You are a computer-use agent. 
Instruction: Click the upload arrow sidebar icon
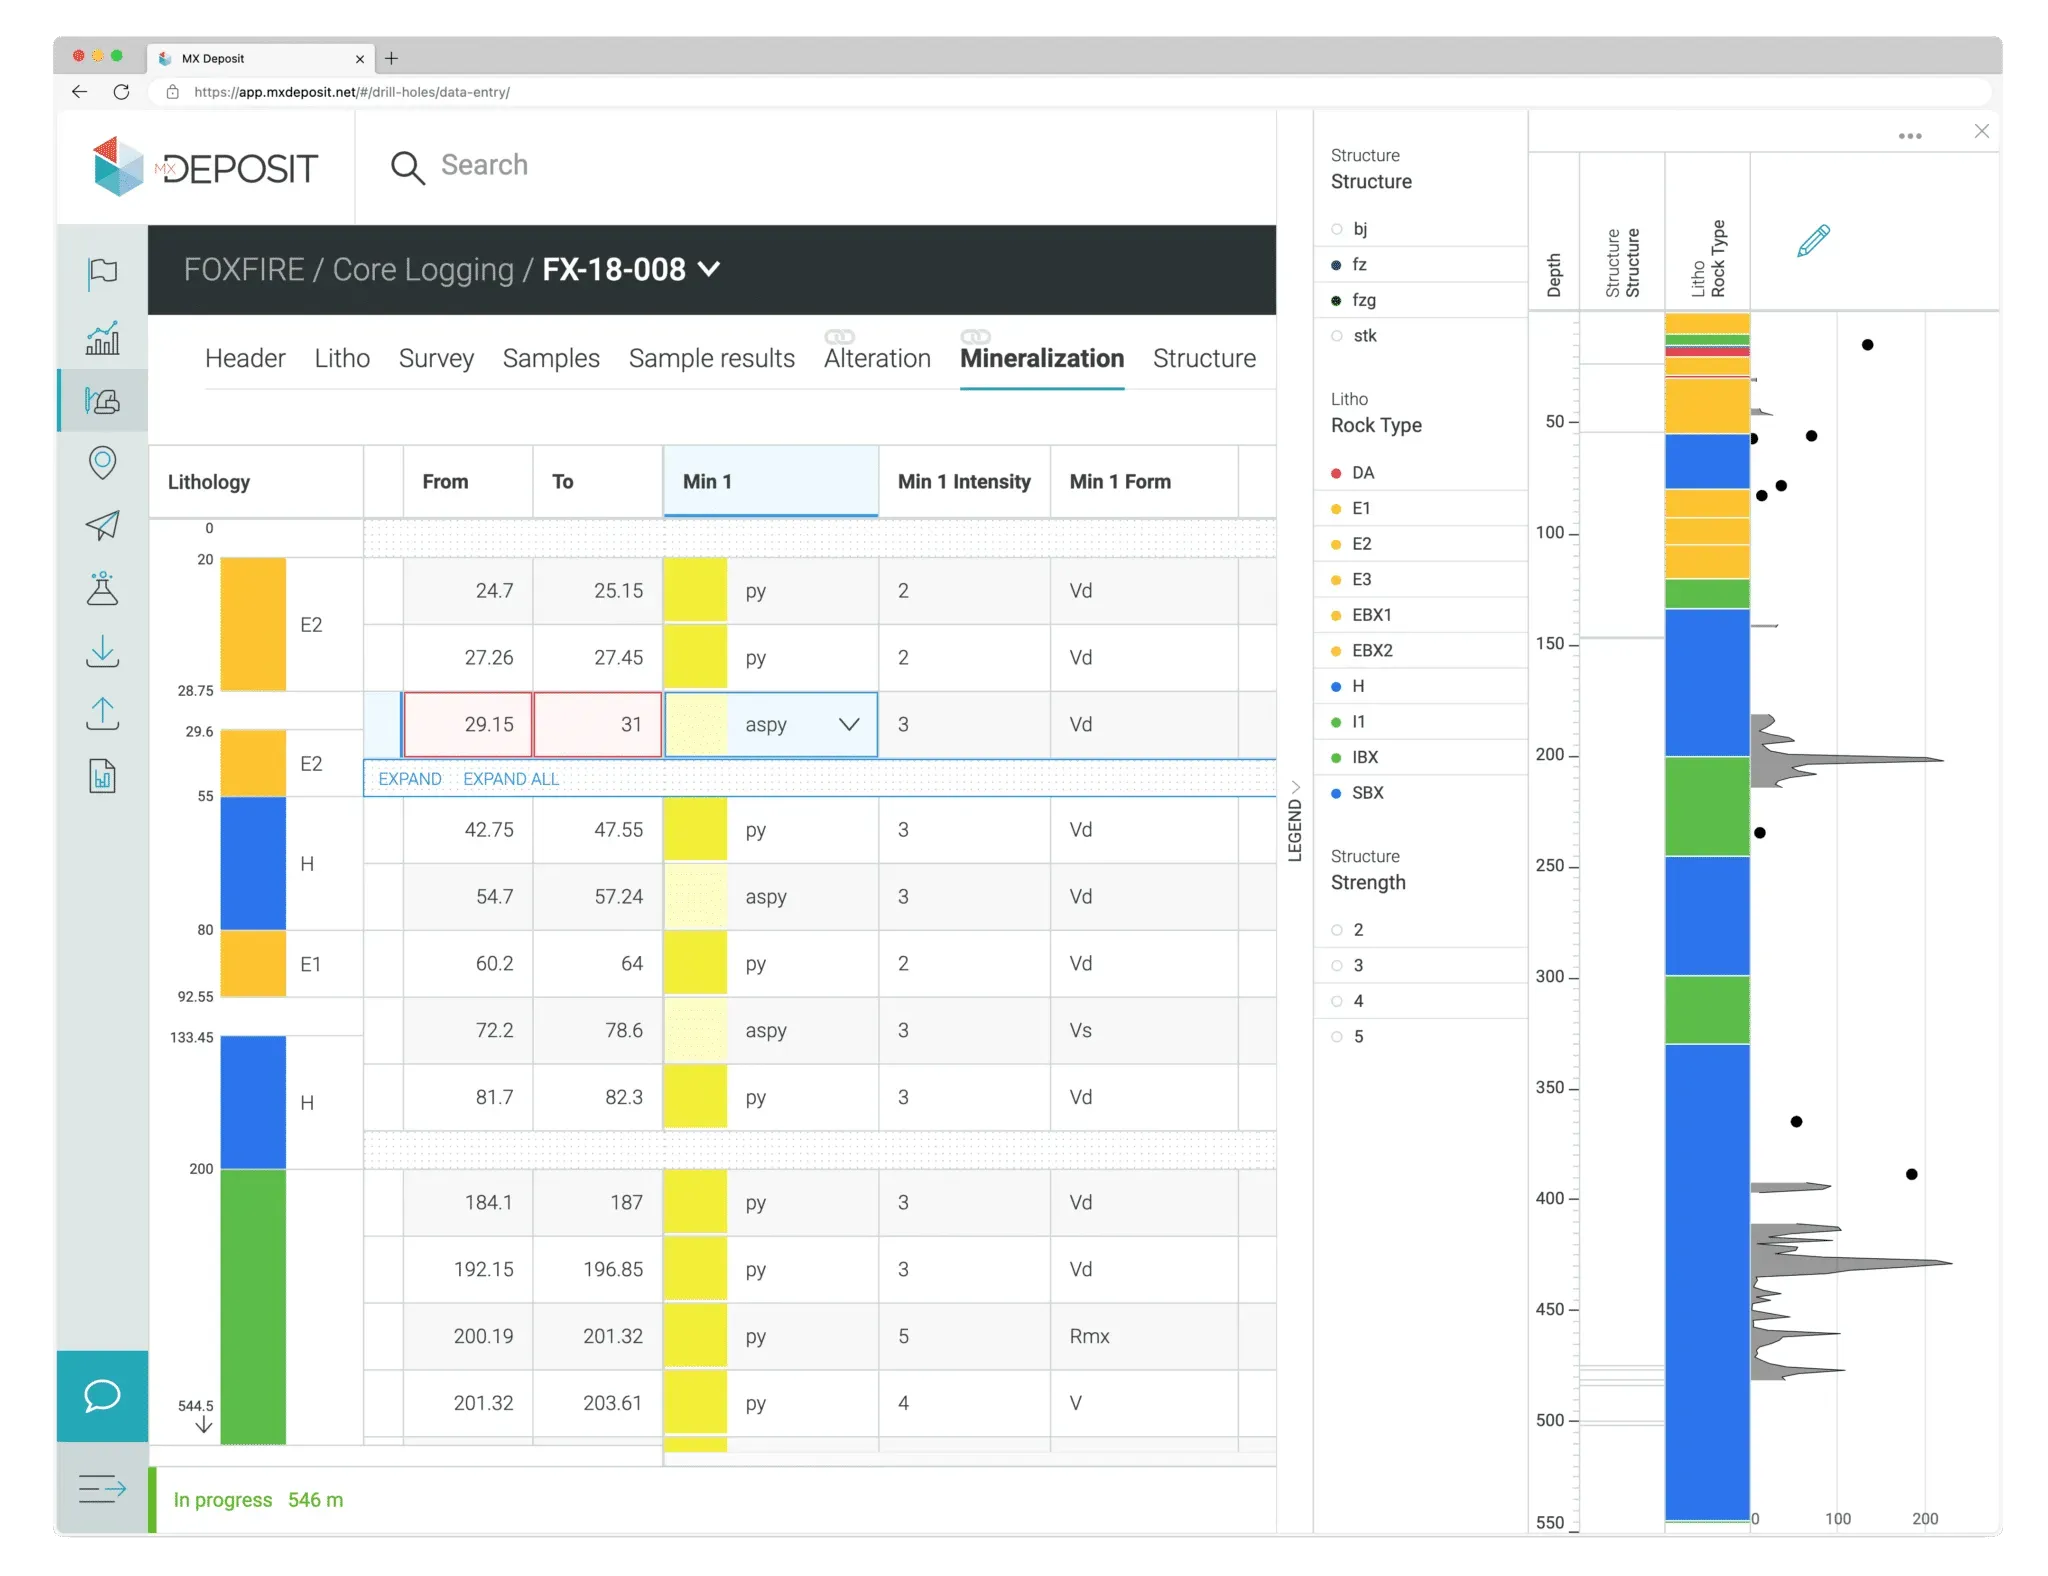[x=102, y=714]
